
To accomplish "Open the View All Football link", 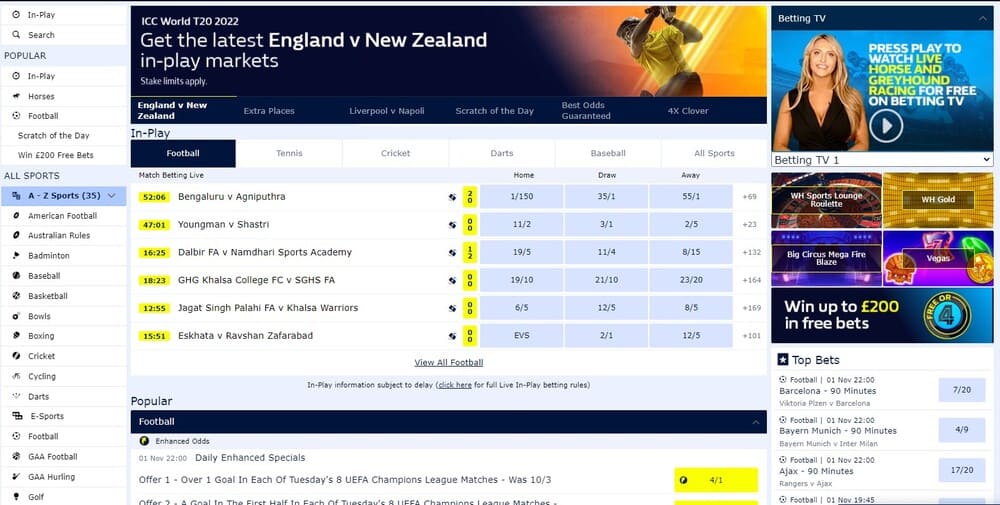I will tap(449, 363).
